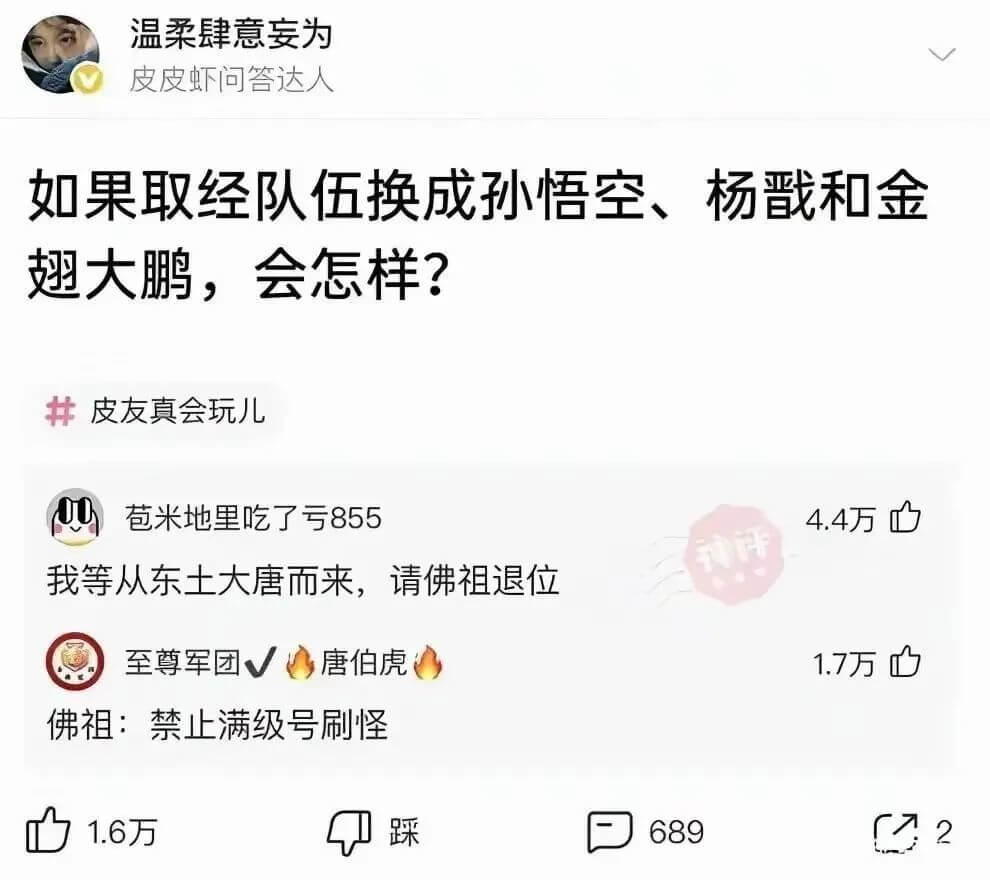Open username 温柔肆意妄为 profile
Viewport: 990px width, 880px height.
230,33
